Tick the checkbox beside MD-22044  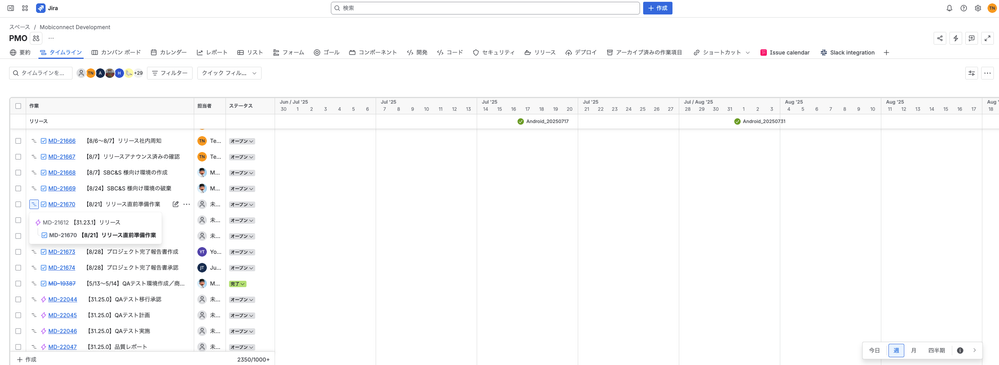click(x=18, y=299)
